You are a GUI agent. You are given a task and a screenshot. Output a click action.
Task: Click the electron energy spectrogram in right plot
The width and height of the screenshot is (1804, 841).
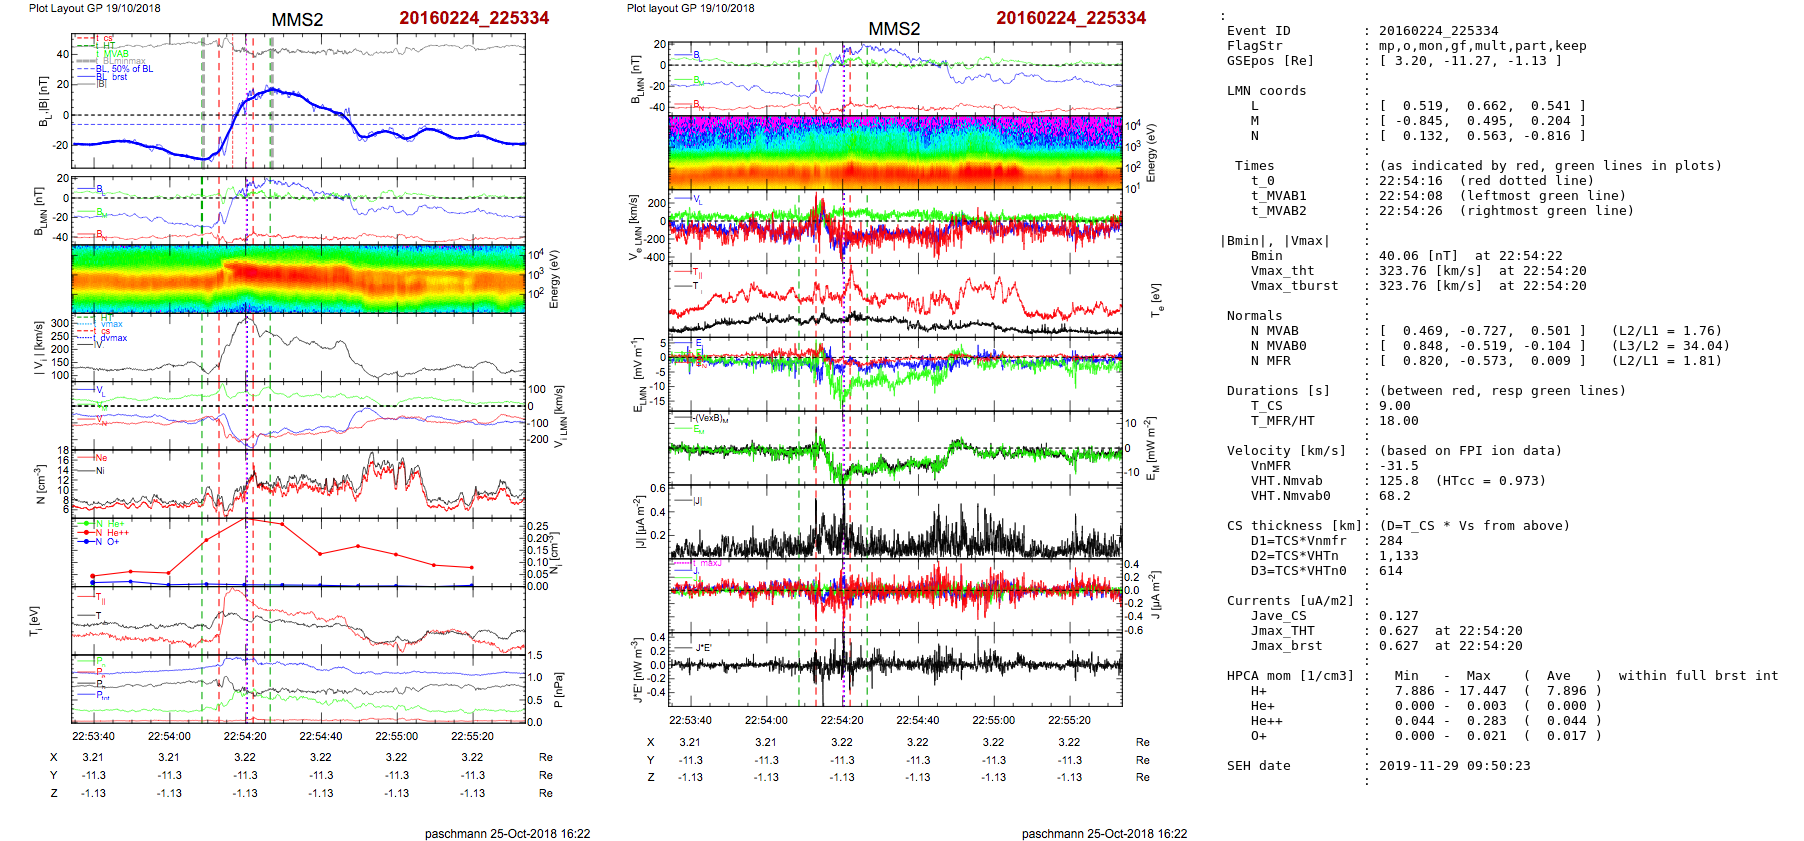click(895, 152)
